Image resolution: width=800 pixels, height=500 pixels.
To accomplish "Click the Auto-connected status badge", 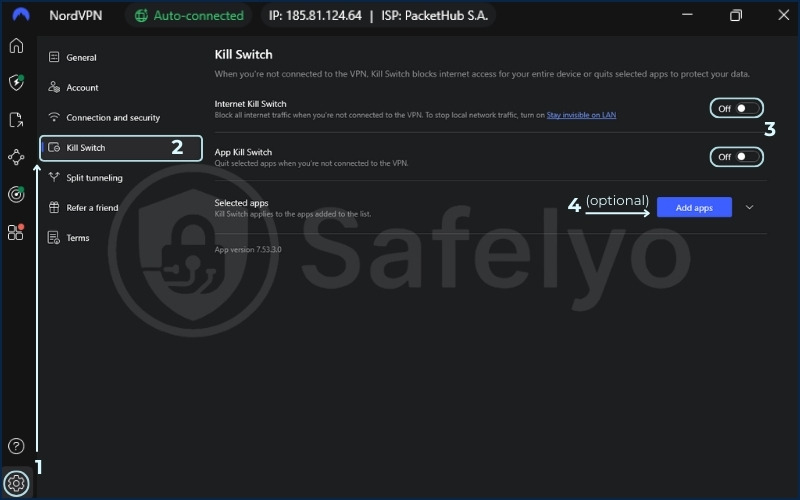I will [189, 16].
